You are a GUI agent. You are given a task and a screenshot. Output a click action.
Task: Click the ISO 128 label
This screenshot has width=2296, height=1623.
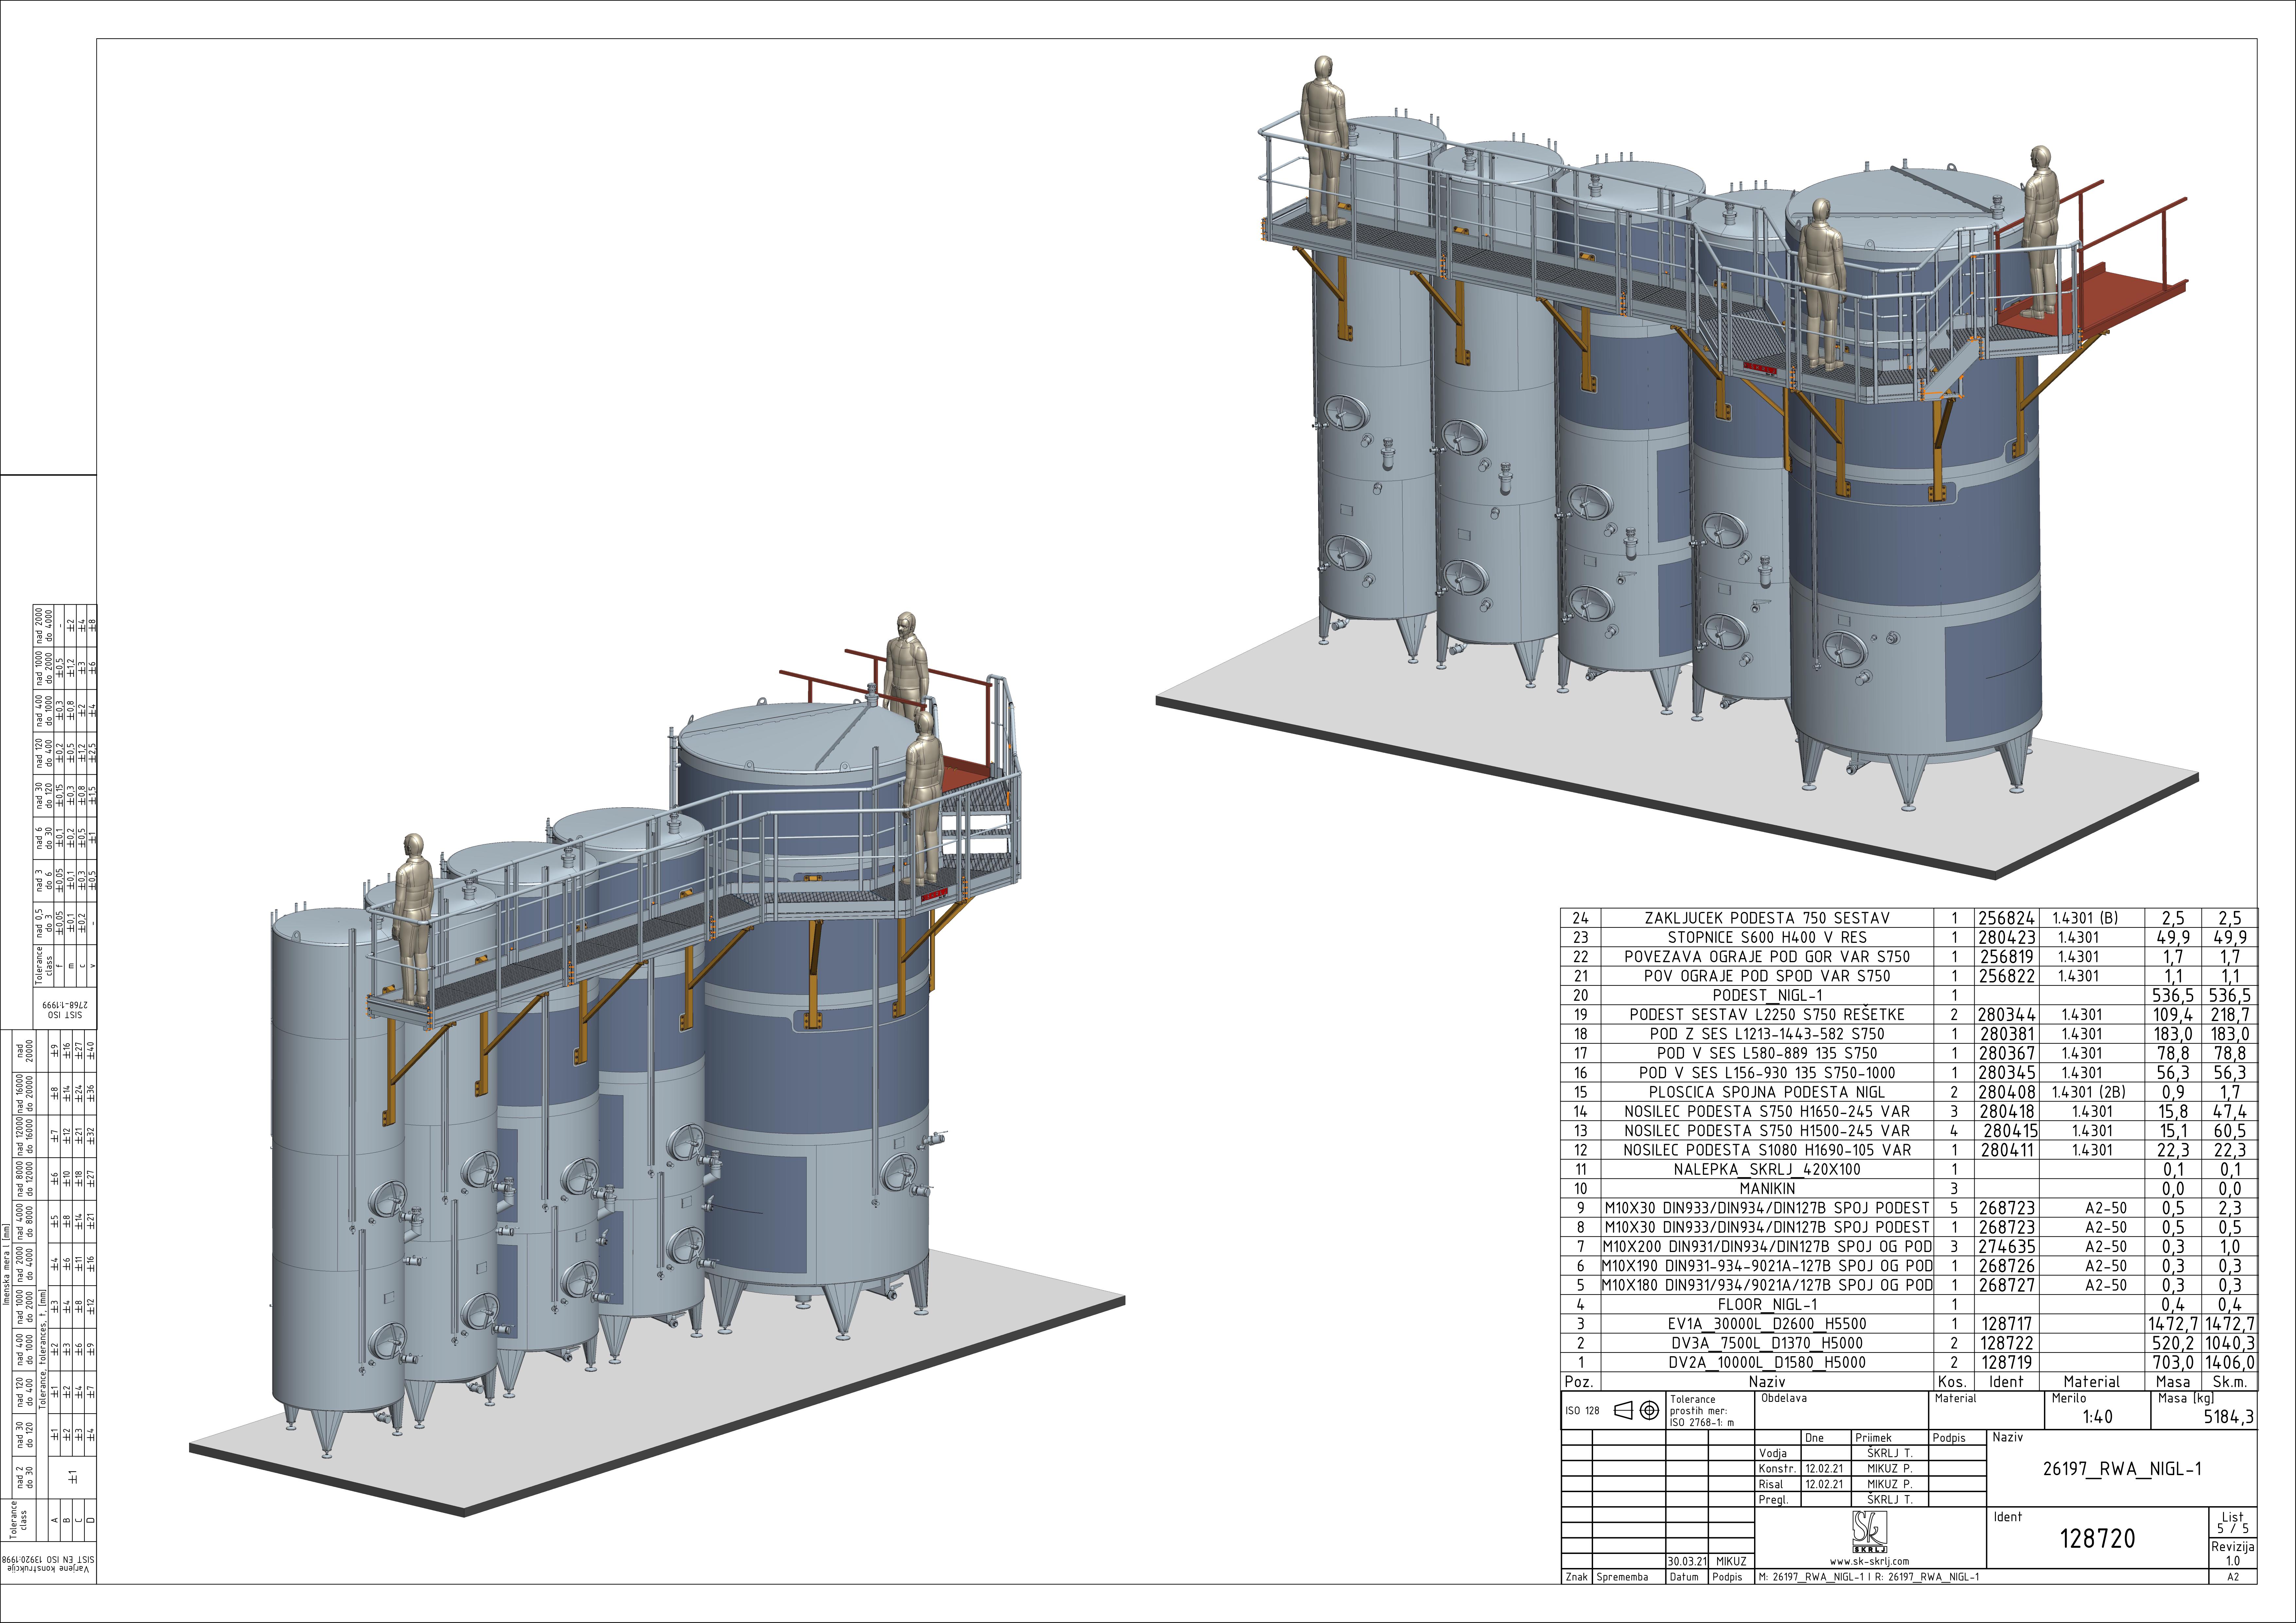pyautogui.click(x=1583, y=1411)
